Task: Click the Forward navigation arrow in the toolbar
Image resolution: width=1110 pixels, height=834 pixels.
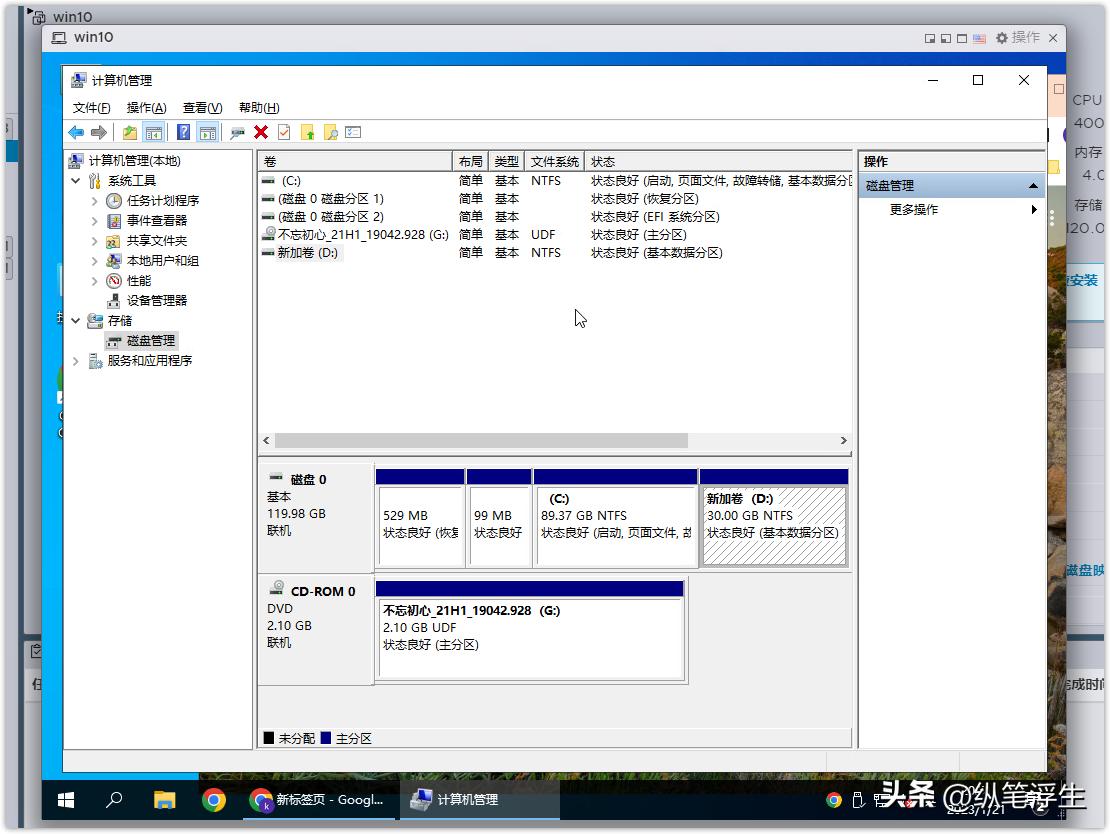Action: 98,132
